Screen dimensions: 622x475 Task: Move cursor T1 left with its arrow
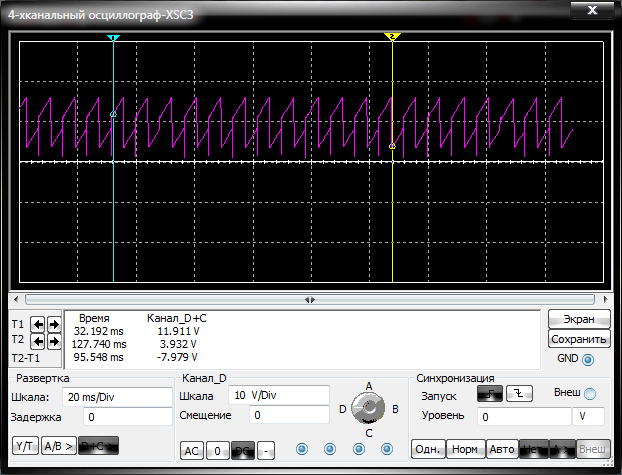[x=38, y=325]
